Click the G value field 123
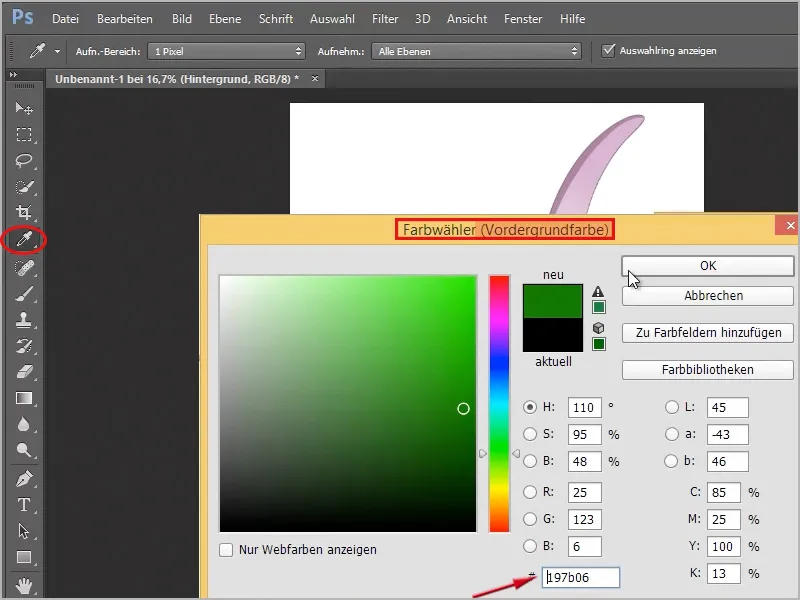Image resolution: width=800 pixels, height=600 pixels. [x=584, y=519]
